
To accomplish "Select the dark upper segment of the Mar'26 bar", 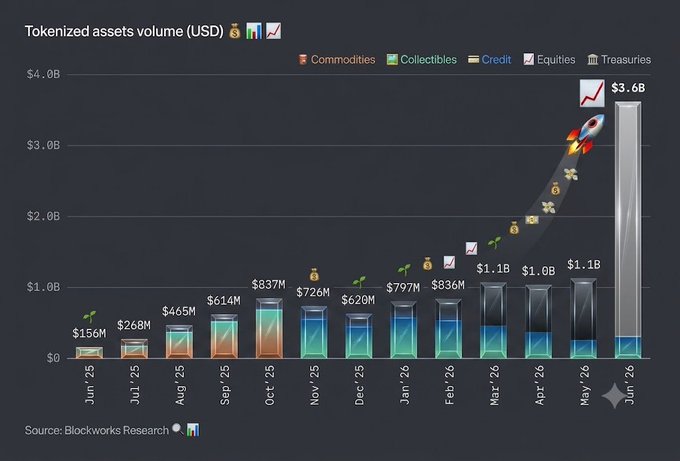I will click(494, 304).
